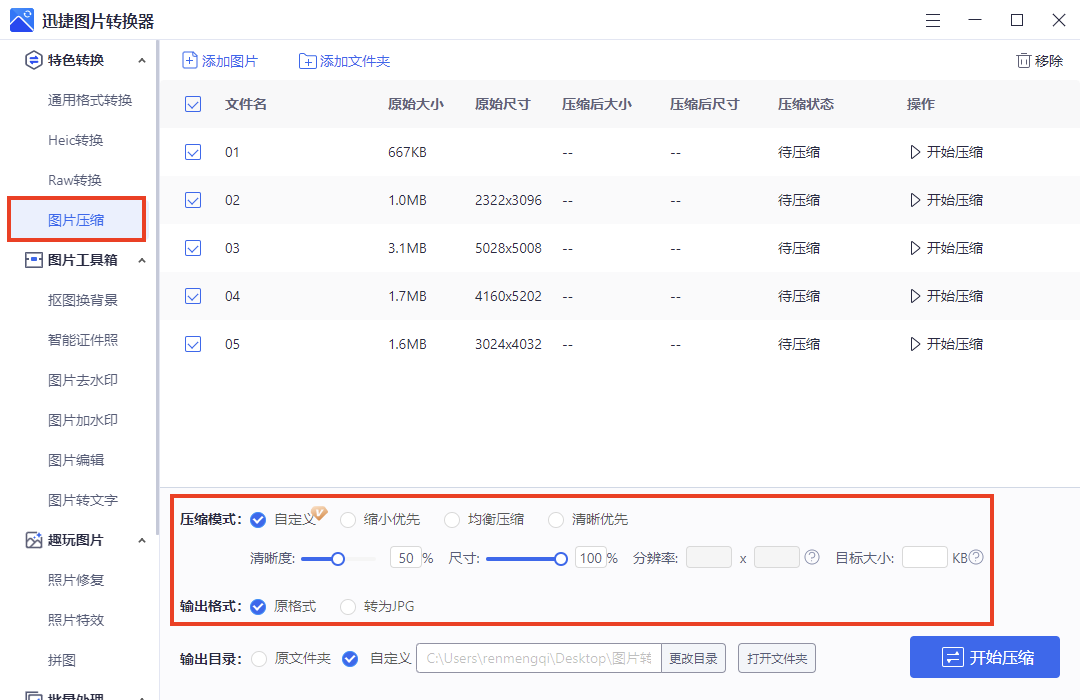This screenshot has height=700, width=1080.
Task: Click the play icon for file 05
Action: coord(915,344)
